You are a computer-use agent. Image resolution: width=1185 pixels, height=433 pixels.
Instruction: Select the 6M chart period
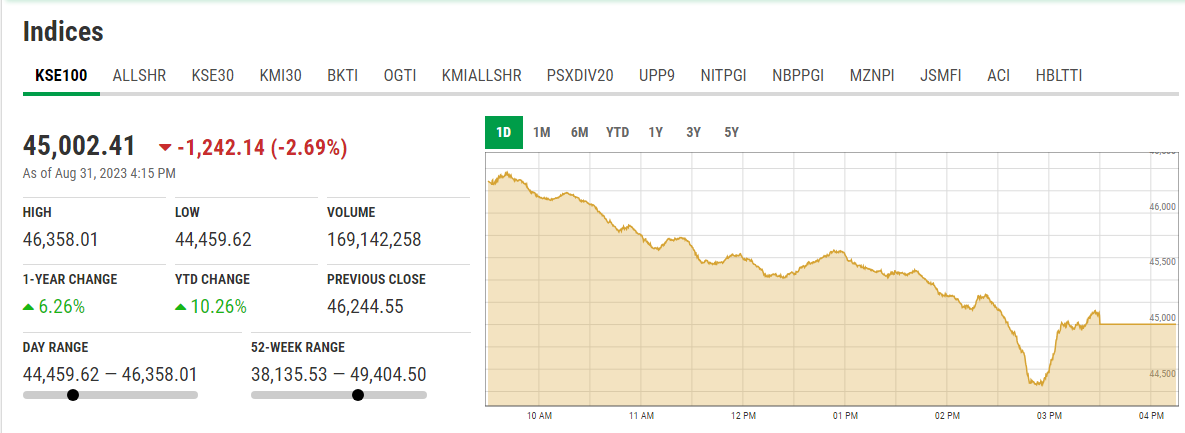click(x=579, y=132)
